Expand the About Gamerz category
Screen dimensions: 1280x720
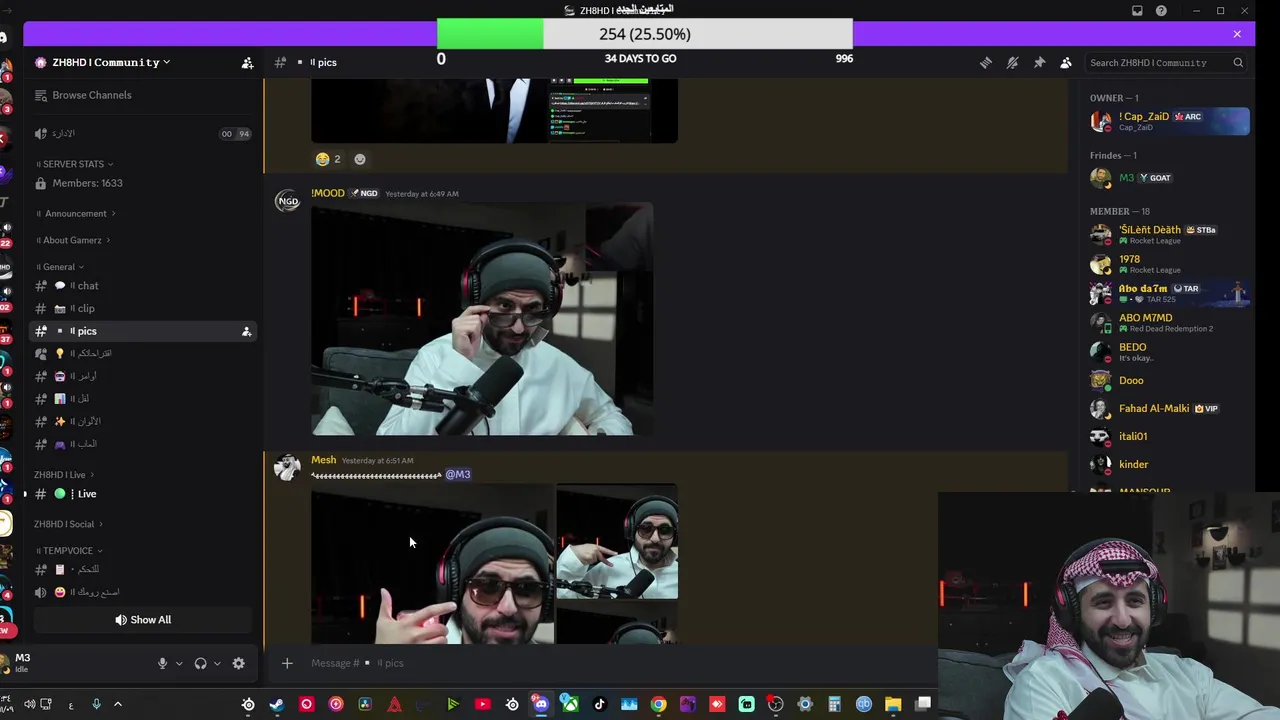click(73, 240)
